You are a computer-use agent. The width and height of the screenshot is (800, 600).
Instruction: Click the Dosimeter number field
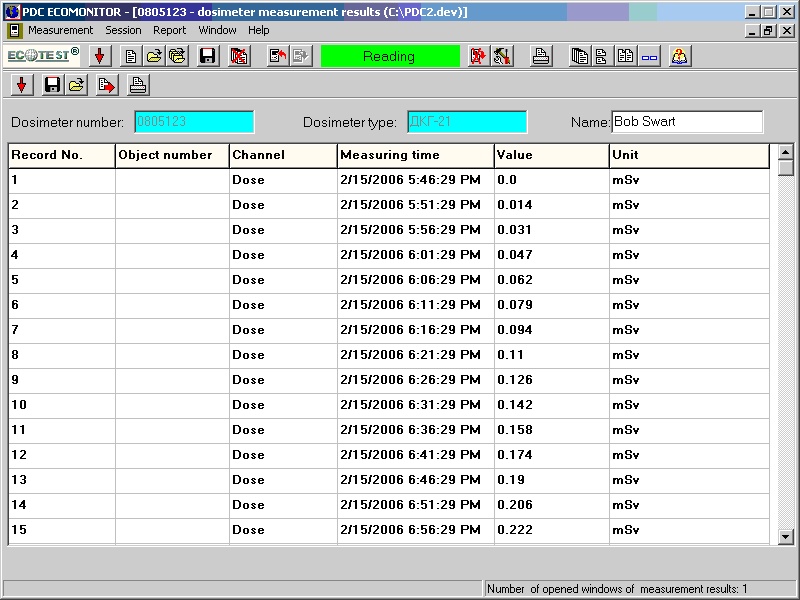coord(194,121)
